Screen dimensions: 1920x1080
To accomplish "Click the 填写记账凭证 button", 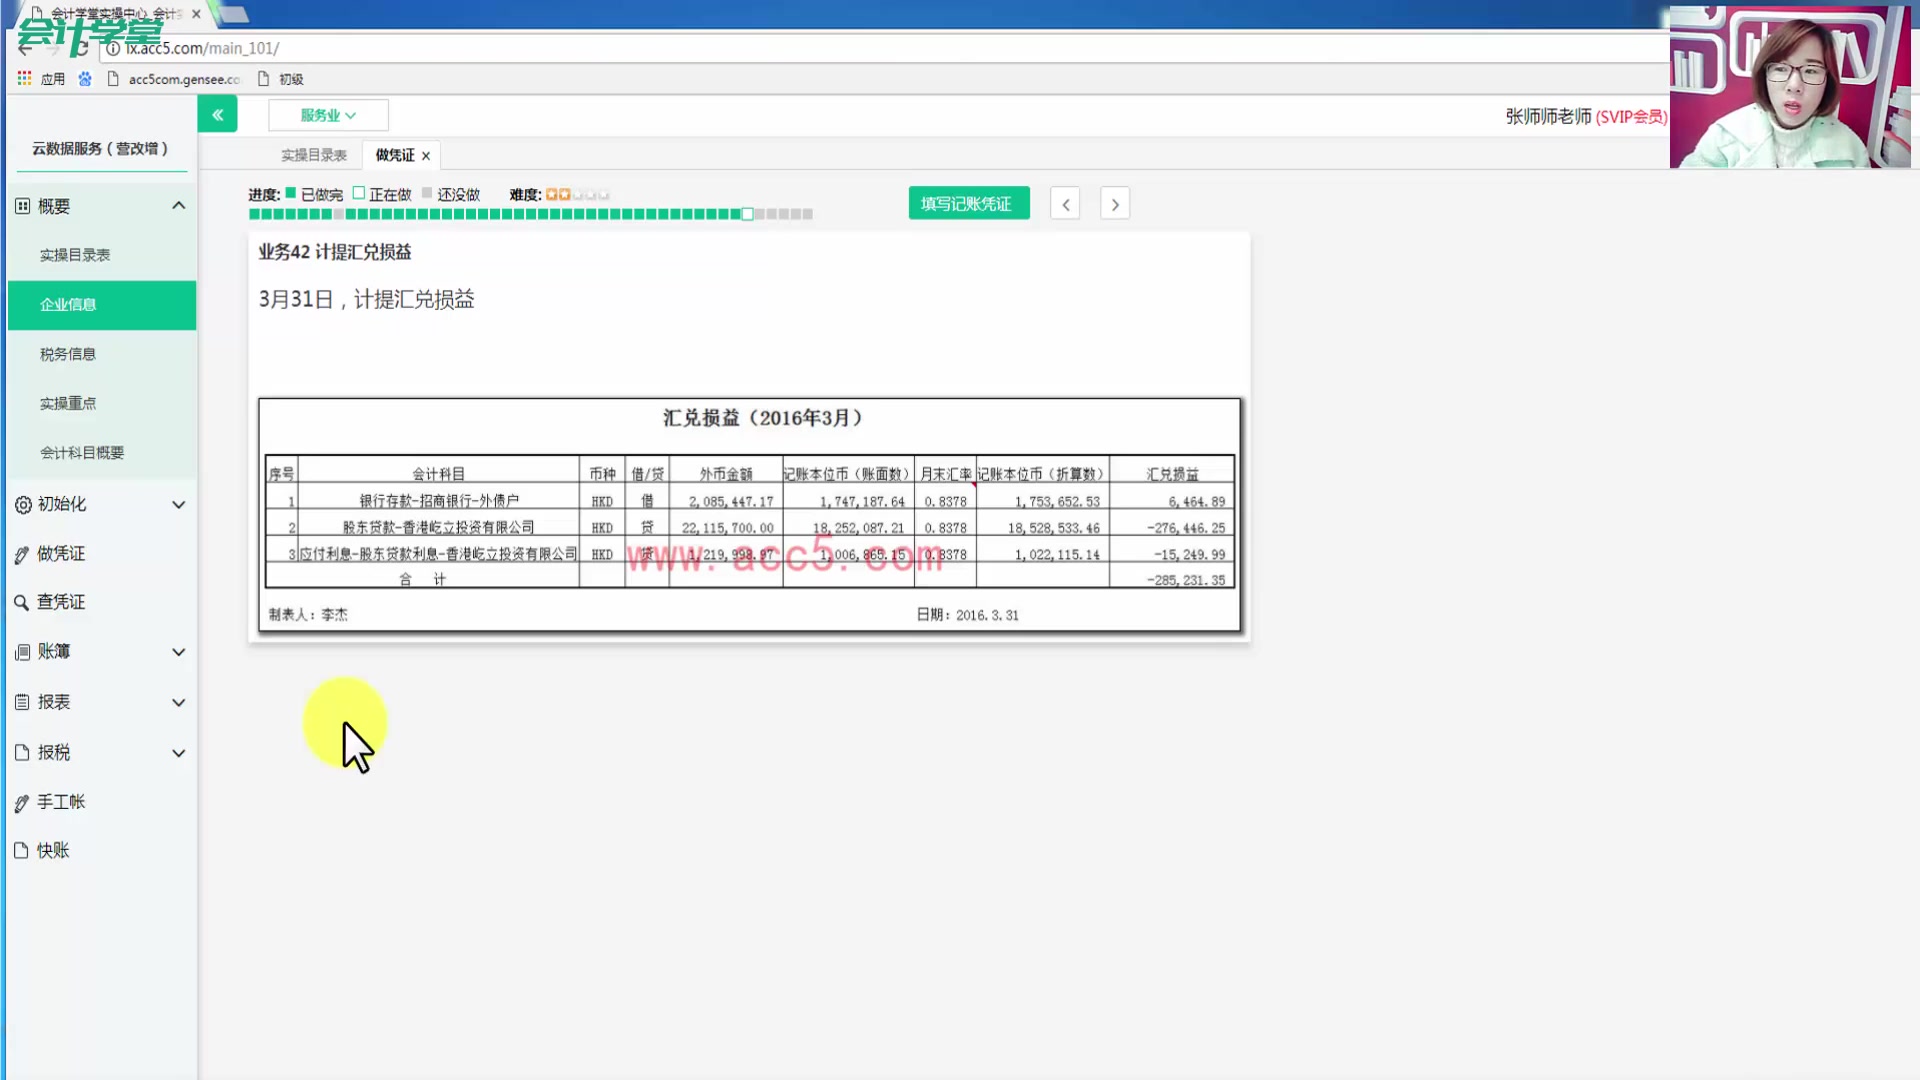I will (967, 202).
